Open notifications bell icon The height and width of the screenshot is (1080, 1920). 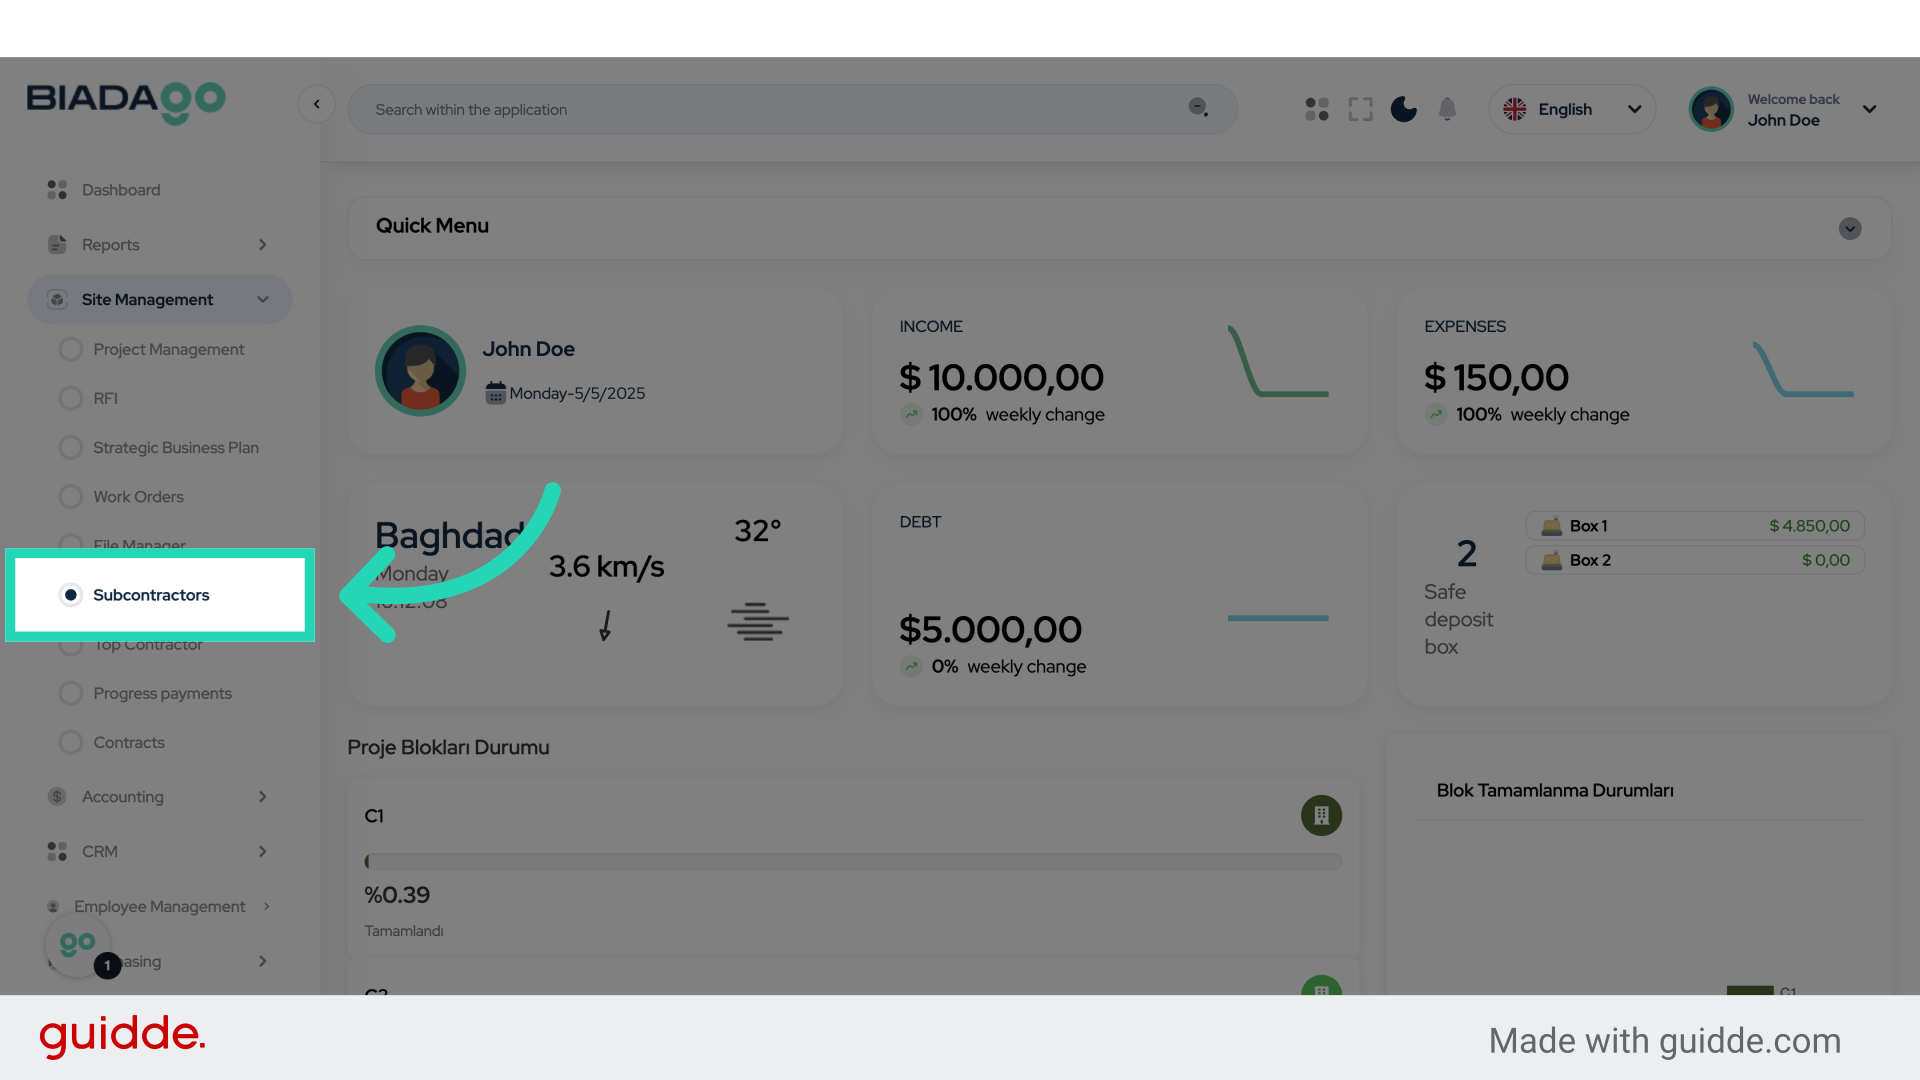(x=1447, y=109)
